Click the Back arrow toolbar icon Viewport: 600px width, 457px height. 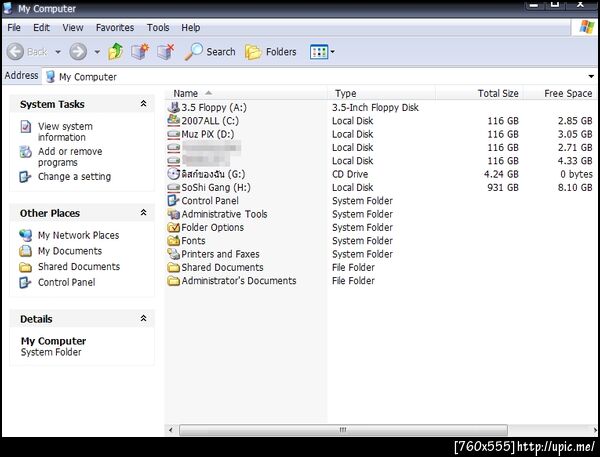(x=15, y=52)
